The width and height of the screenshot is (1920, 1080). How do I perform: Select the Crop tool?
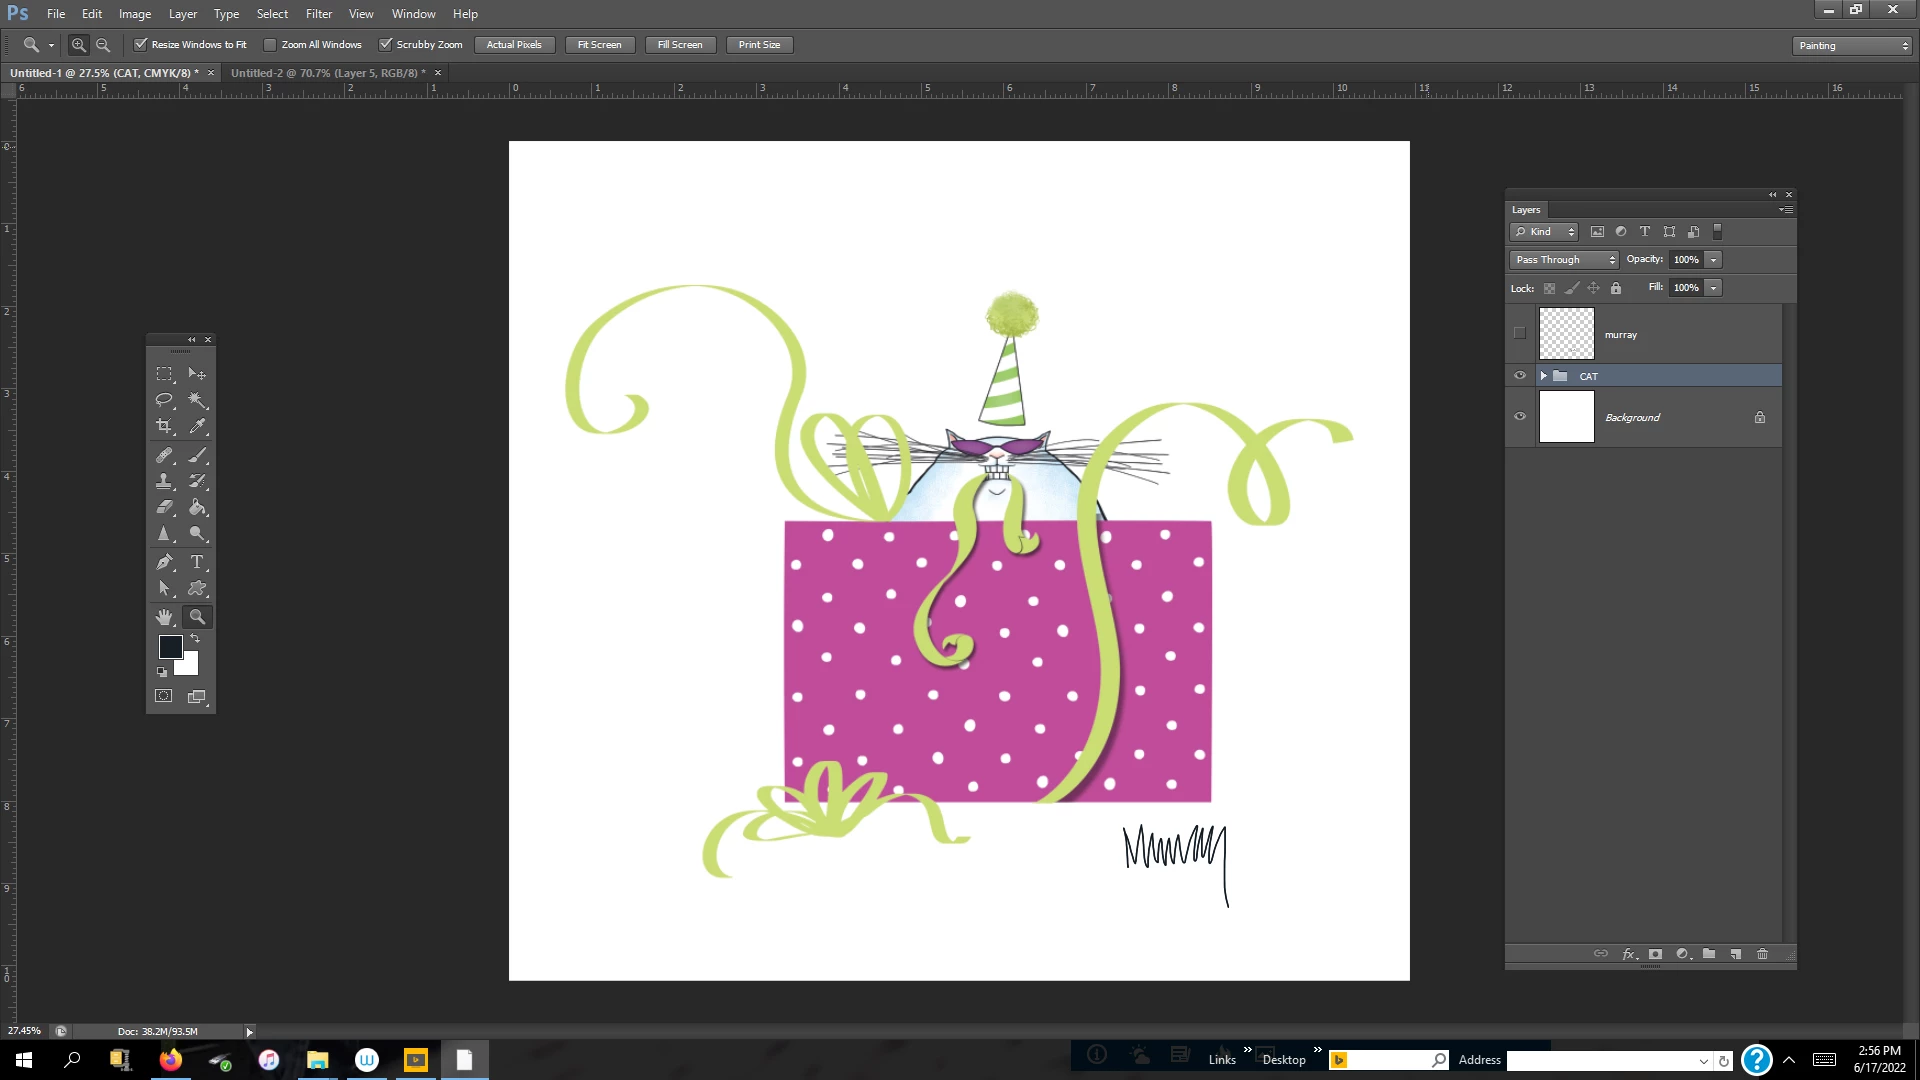click(164, 426)
